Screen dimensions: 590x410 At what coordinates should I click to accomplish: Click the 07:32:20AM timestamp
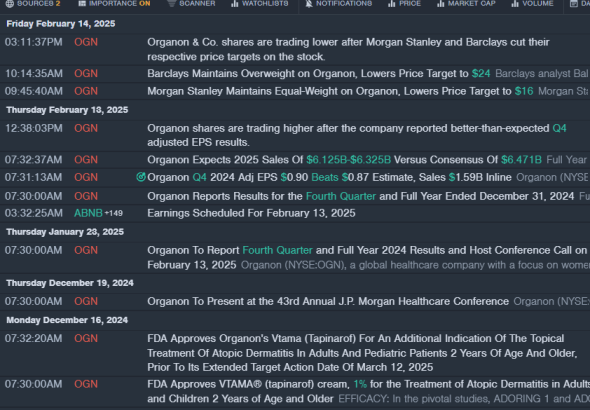point(33,339)
